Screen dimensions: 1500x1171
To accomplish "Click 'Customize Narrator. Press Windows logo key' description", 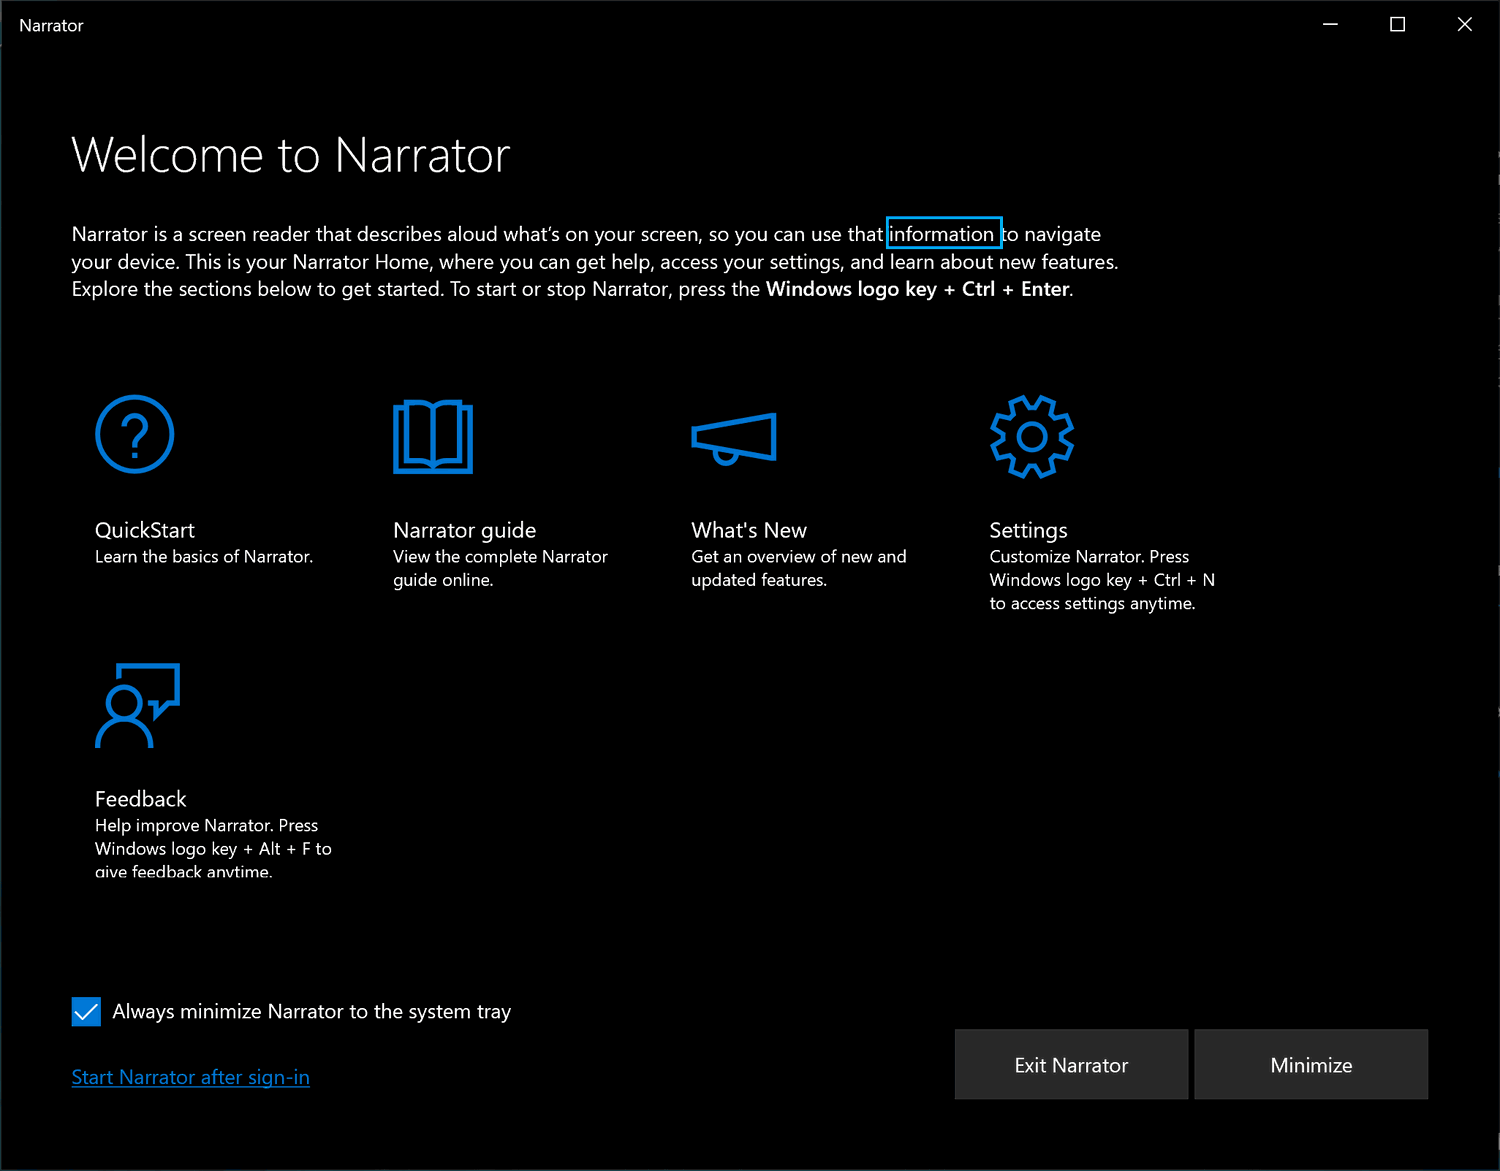I will tap(1102, 580).
